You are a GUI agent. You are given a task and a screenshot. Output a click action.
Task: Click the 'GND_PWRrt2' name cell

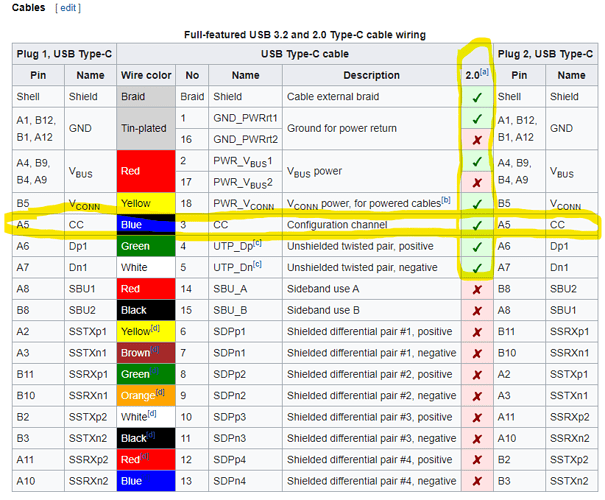[245, 139]
